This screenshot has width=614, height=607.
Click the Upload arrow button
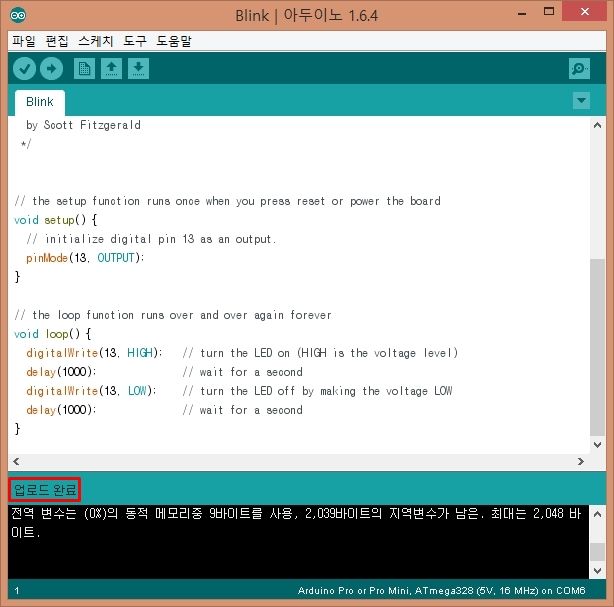(51, 69)
